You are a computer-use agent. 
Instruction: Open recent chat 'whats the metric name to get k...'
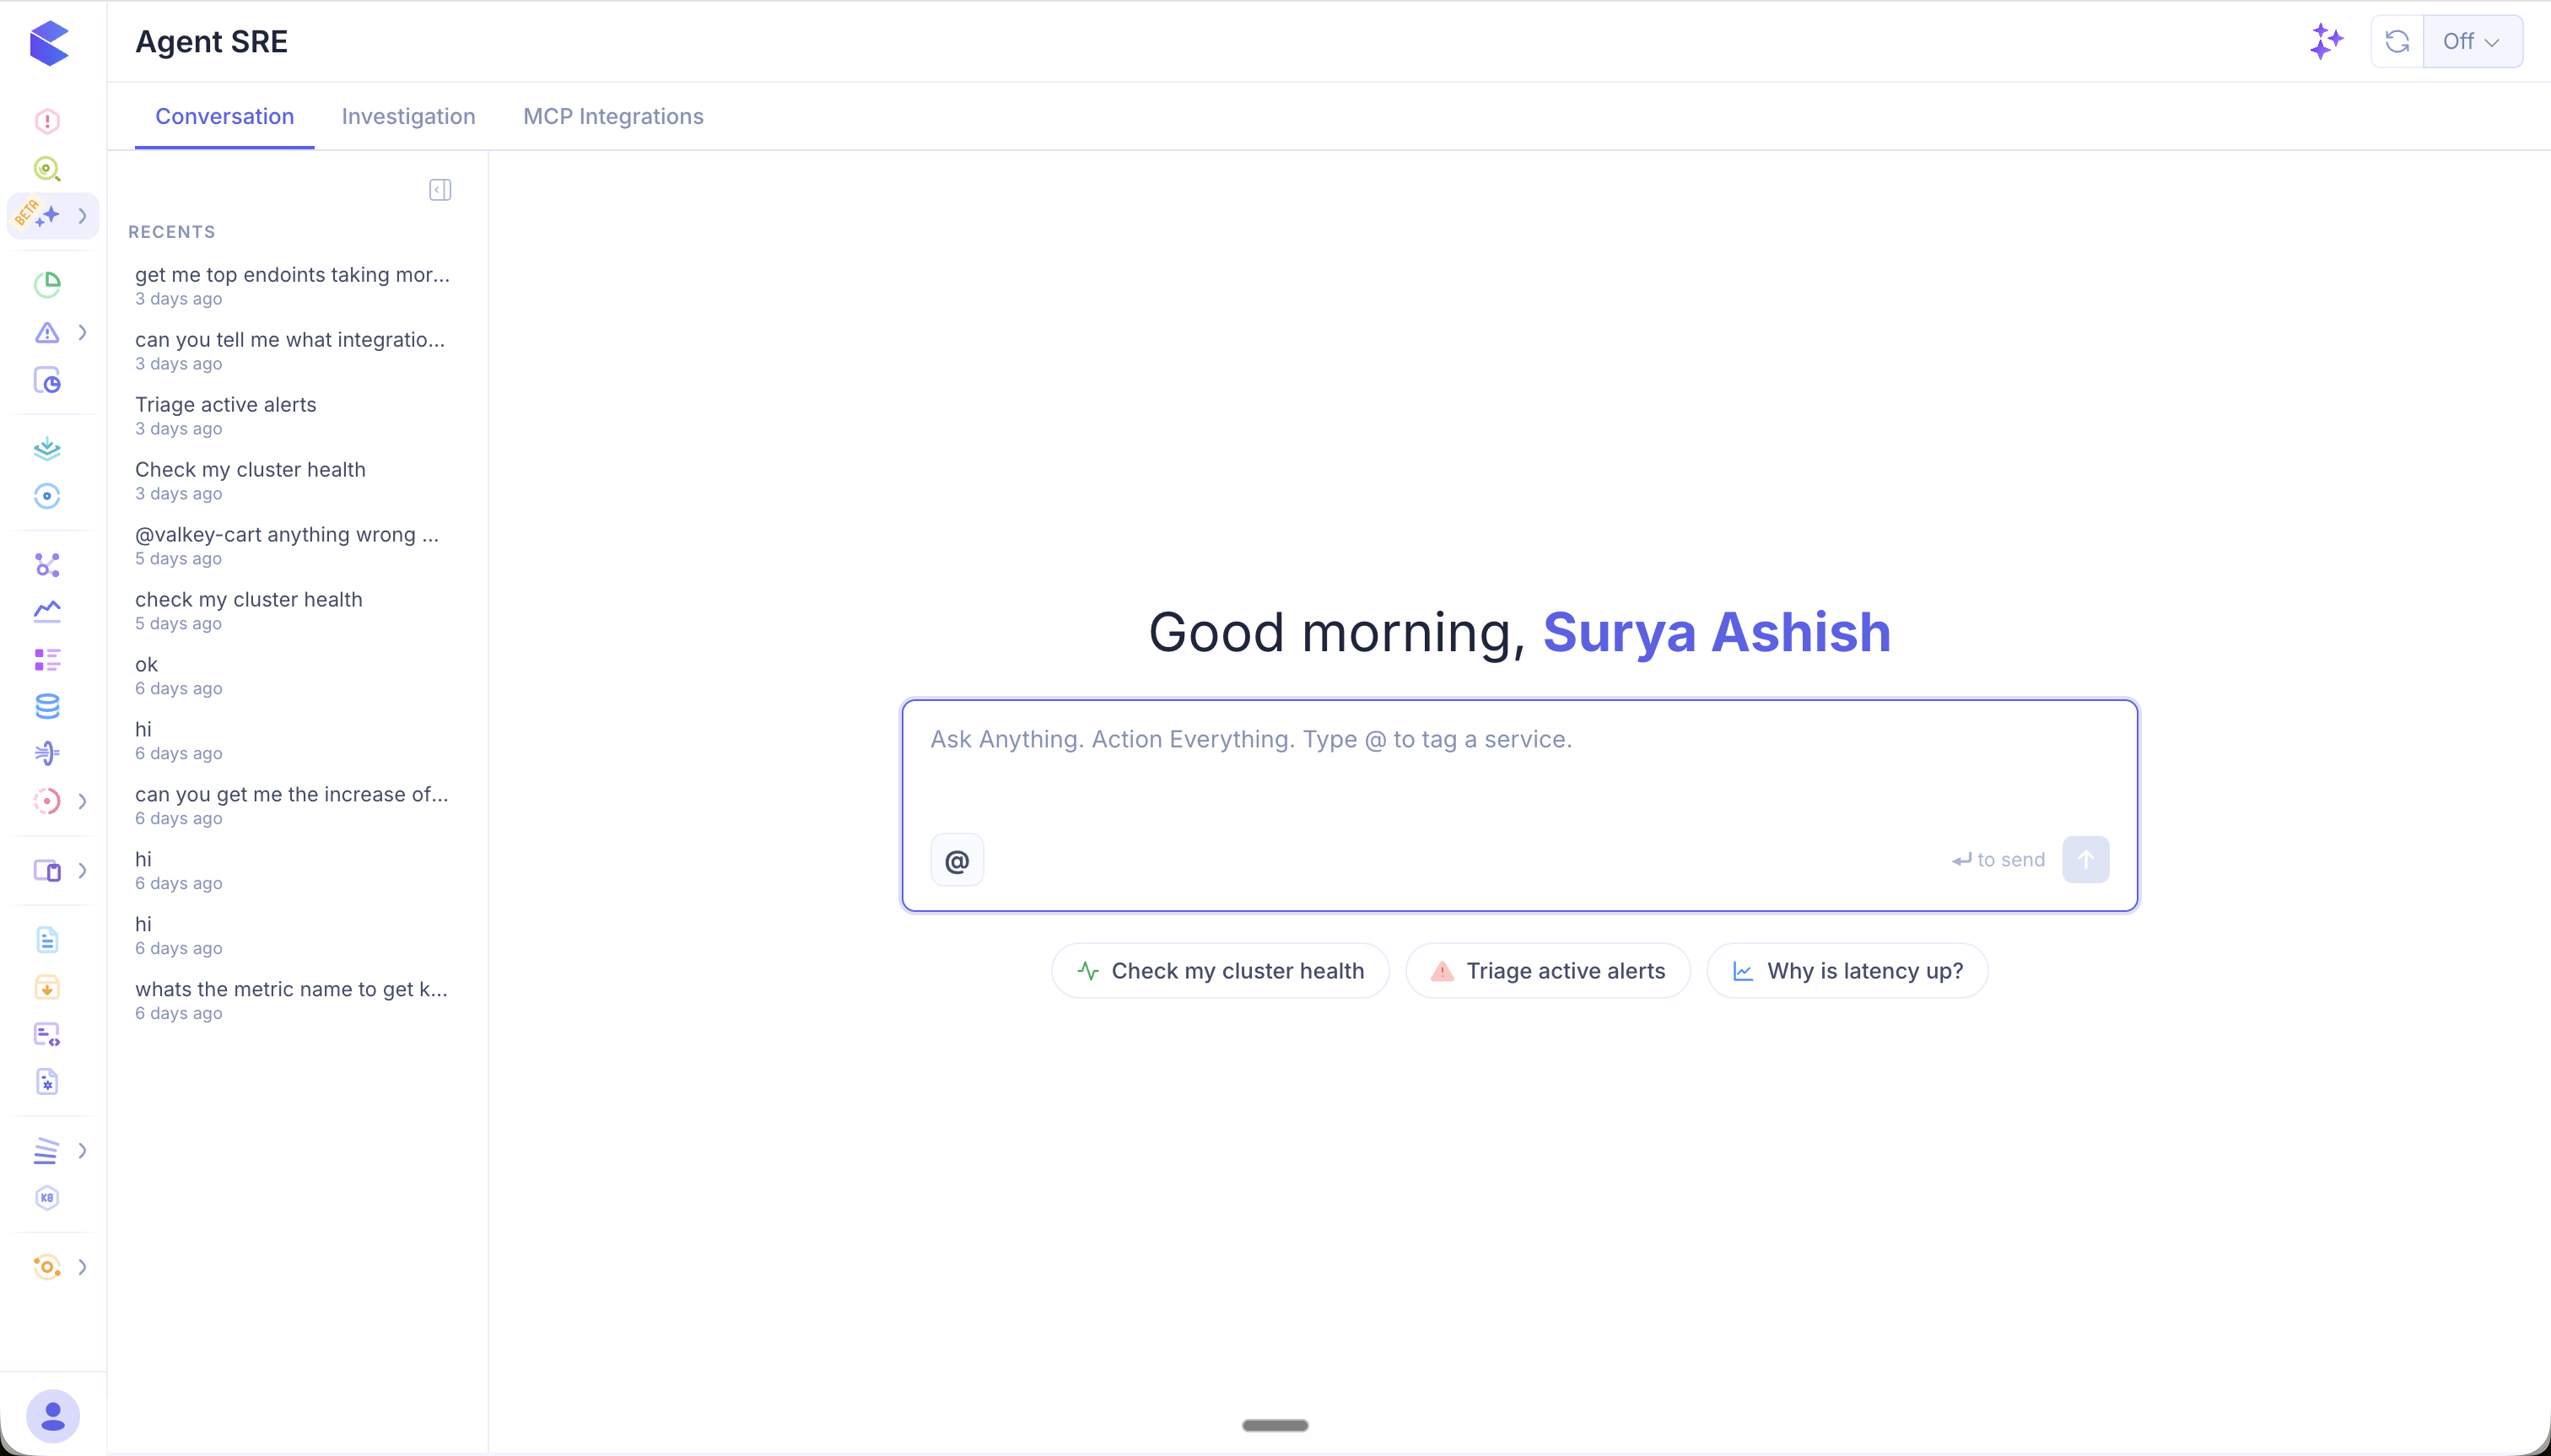pyautogui.click(x=293, y=1000)
